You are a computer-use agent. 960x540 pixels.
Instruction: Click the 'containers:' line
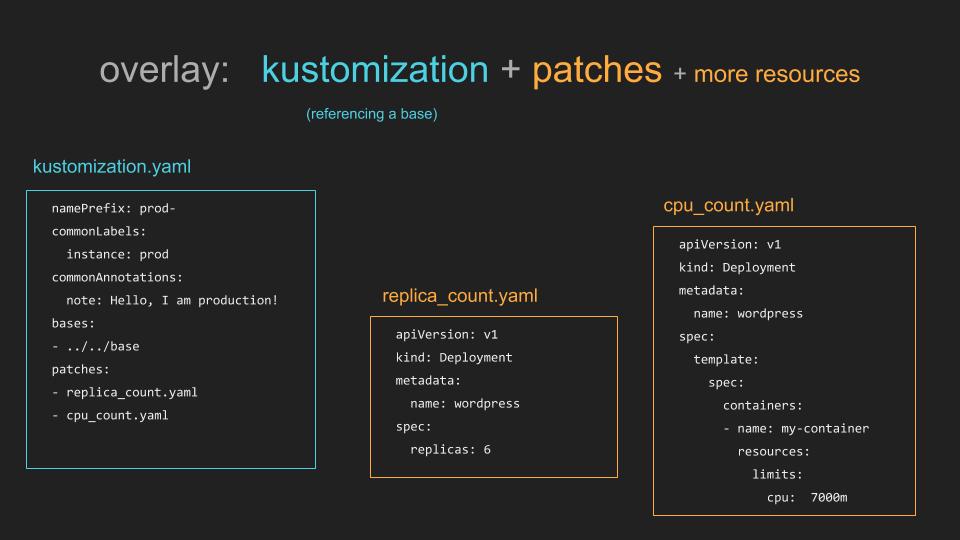click(762, 405)
